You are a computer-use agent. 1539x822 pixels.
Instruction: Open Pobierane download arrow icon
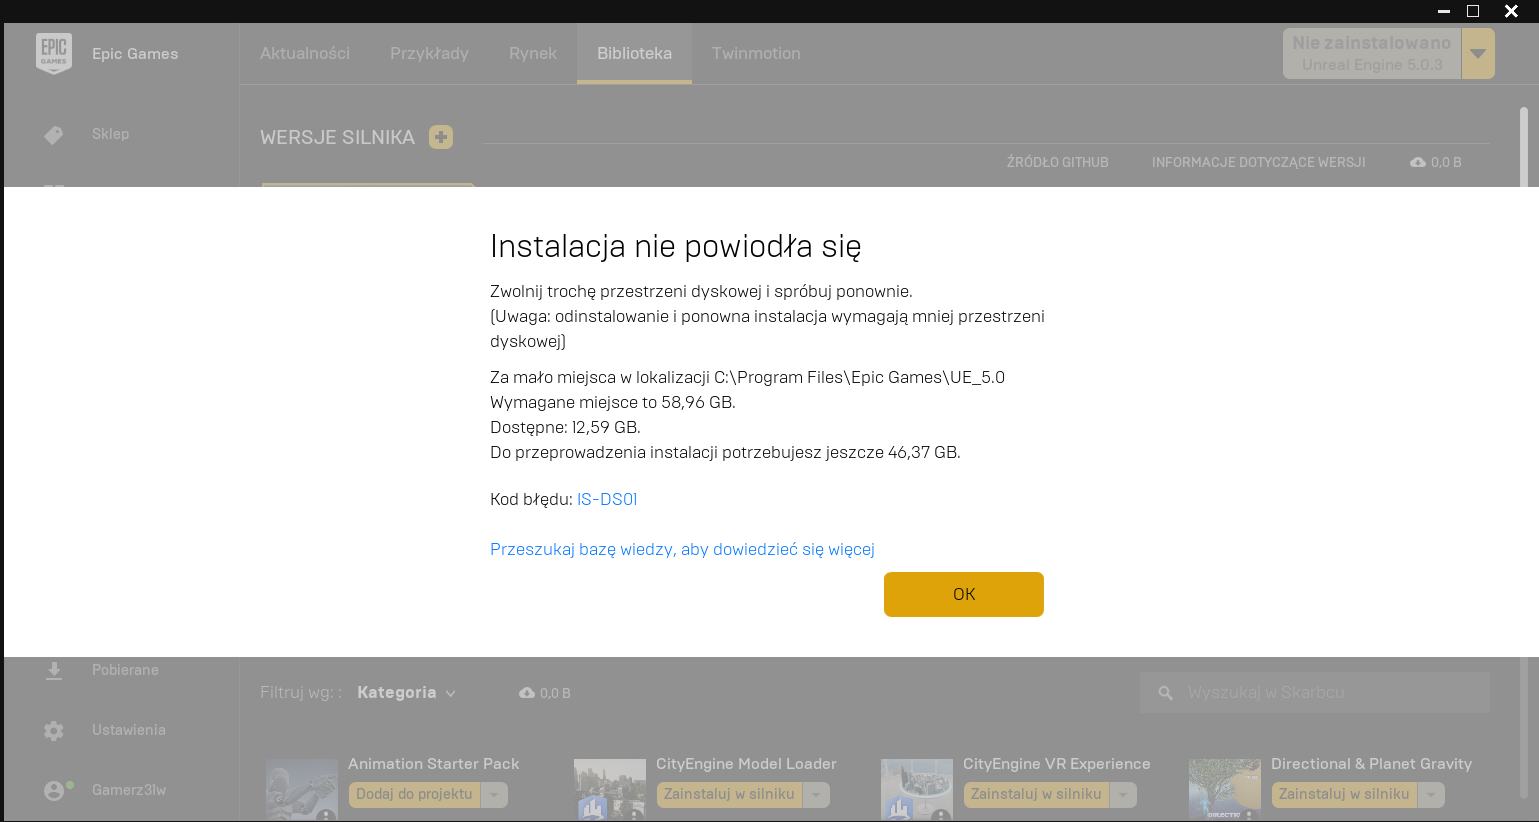(54, 670)
